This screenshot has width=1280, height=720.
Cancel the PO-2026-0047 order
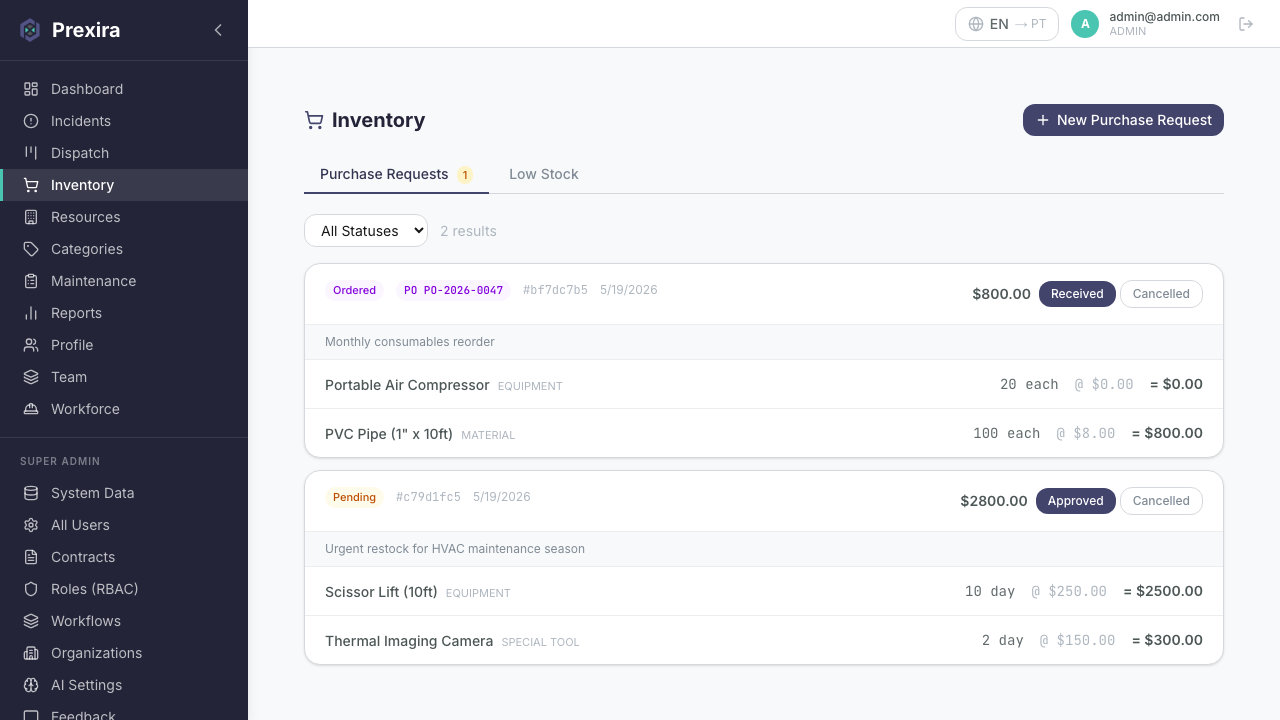coord(1161,294)
